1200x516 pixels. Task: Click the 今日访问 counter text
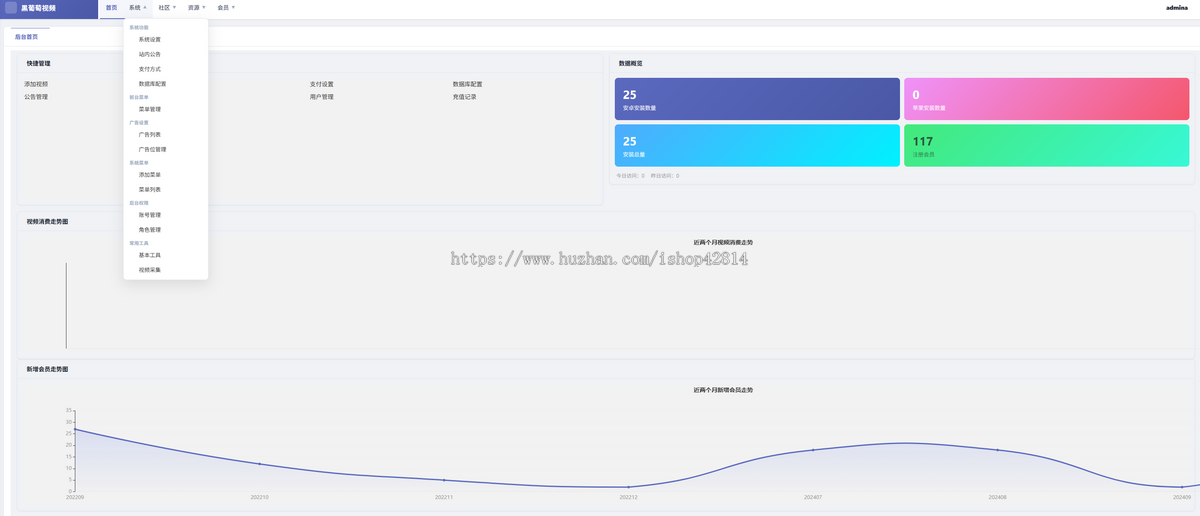(630, 176)
